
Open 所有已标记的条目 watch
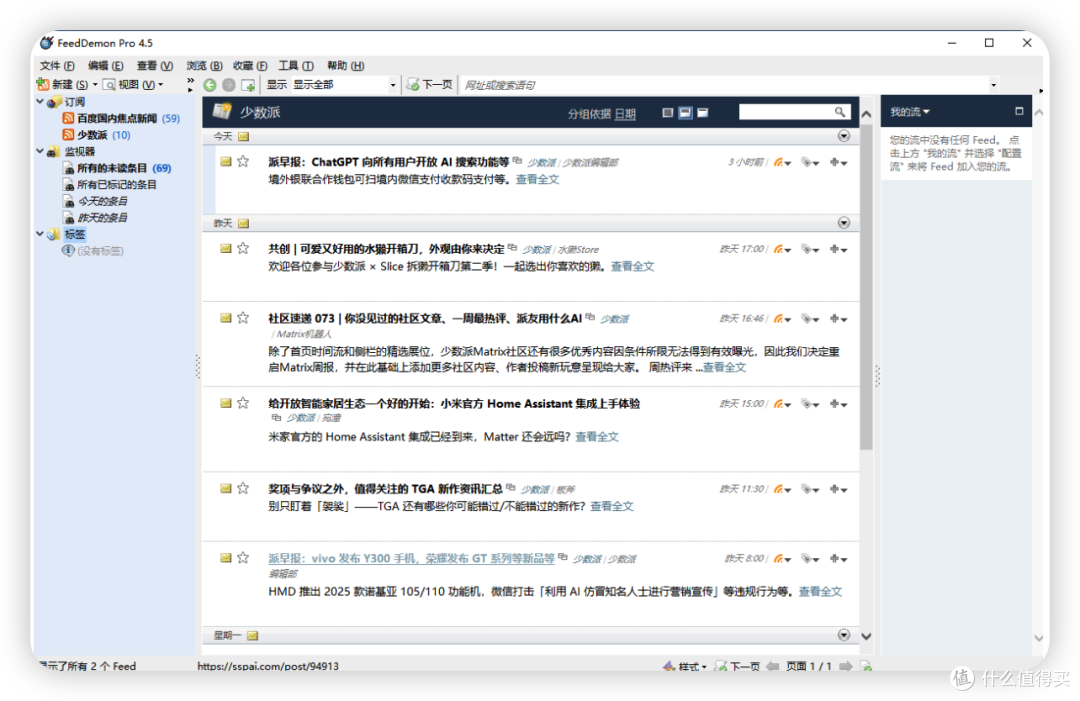(110, 185)
